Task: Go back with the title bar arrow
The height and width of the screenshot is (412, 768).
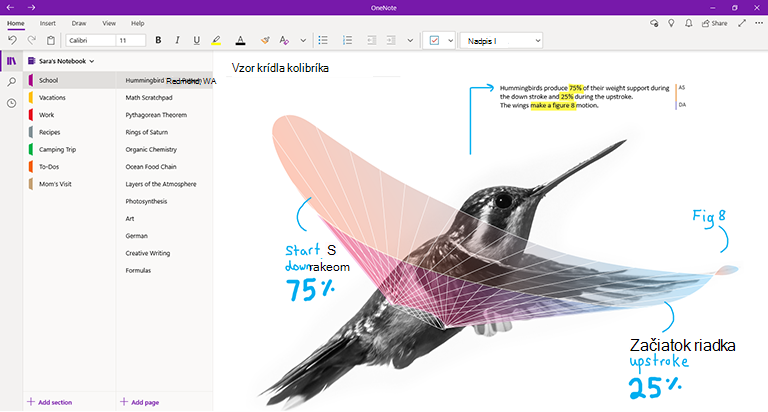Action: [x=10, y=7]
